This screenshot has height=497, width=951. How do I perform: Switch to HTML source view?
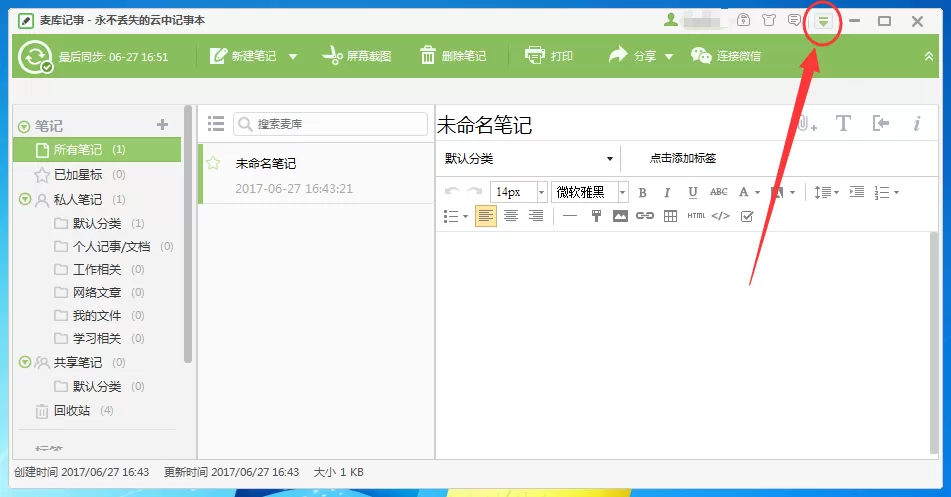click(x=696, y=216)
